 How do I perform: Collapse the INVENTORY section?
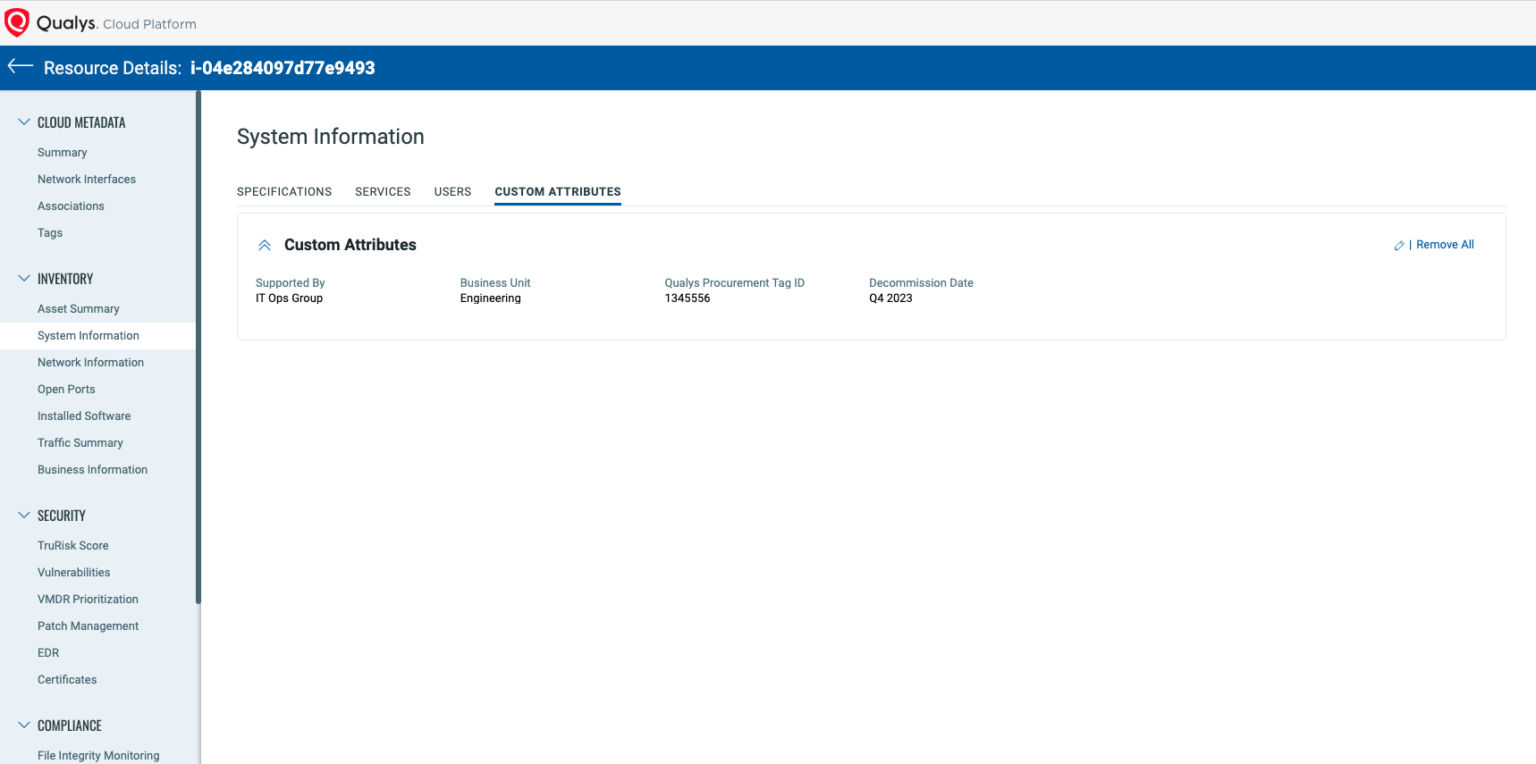pos(22,278)
